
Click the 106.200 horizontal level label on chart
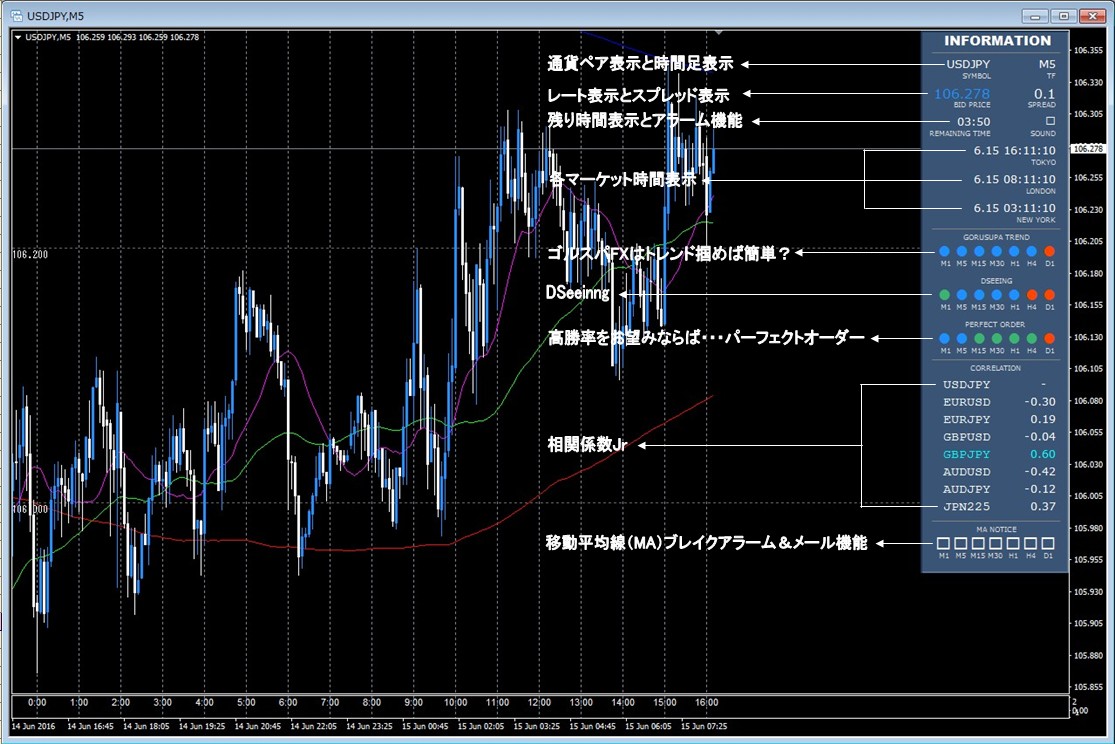(30, 255)
